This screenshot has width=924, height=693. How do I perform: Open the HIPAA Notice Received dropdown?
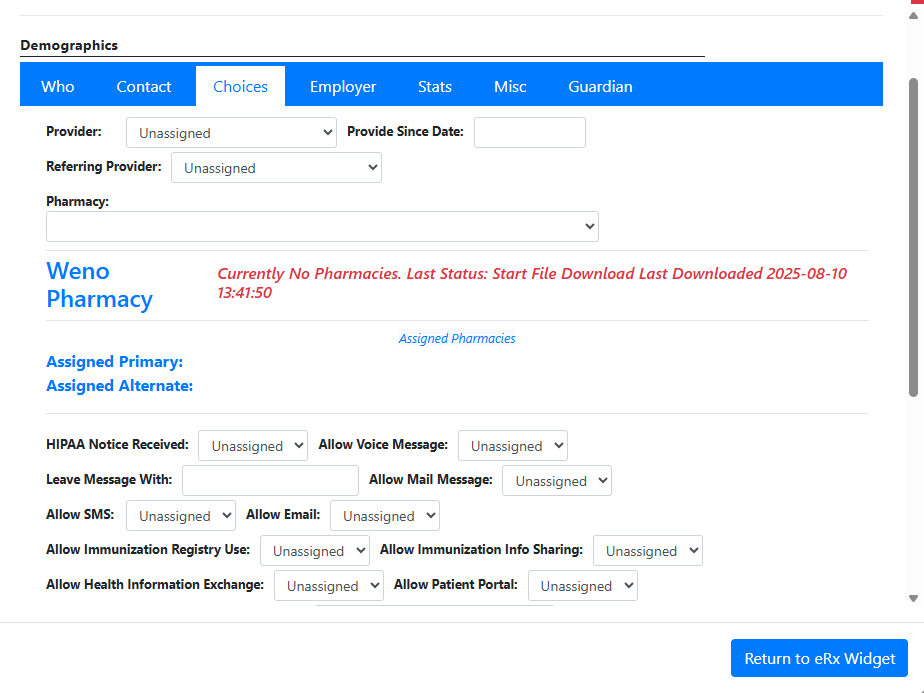tap(253, 446)
